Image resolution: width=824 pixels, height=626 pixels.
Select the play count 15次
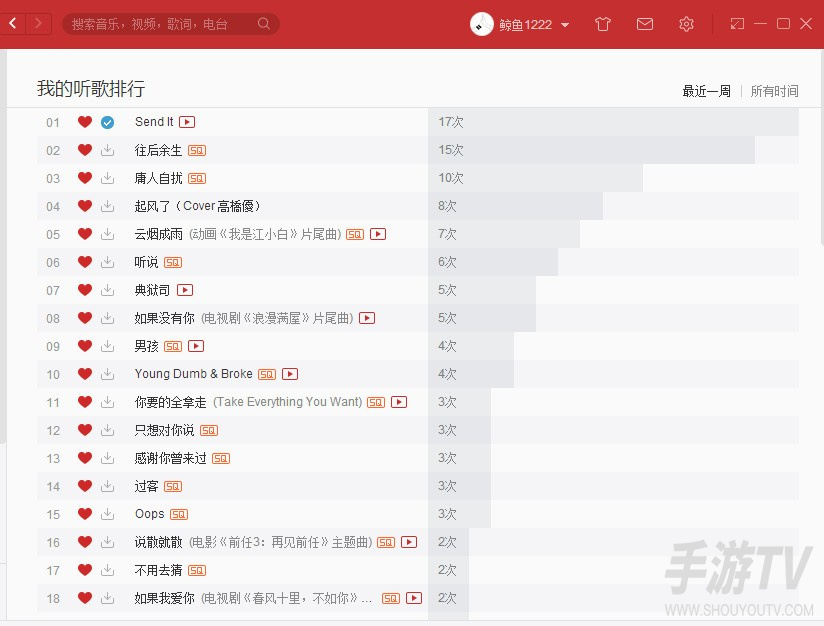(451, 150)
